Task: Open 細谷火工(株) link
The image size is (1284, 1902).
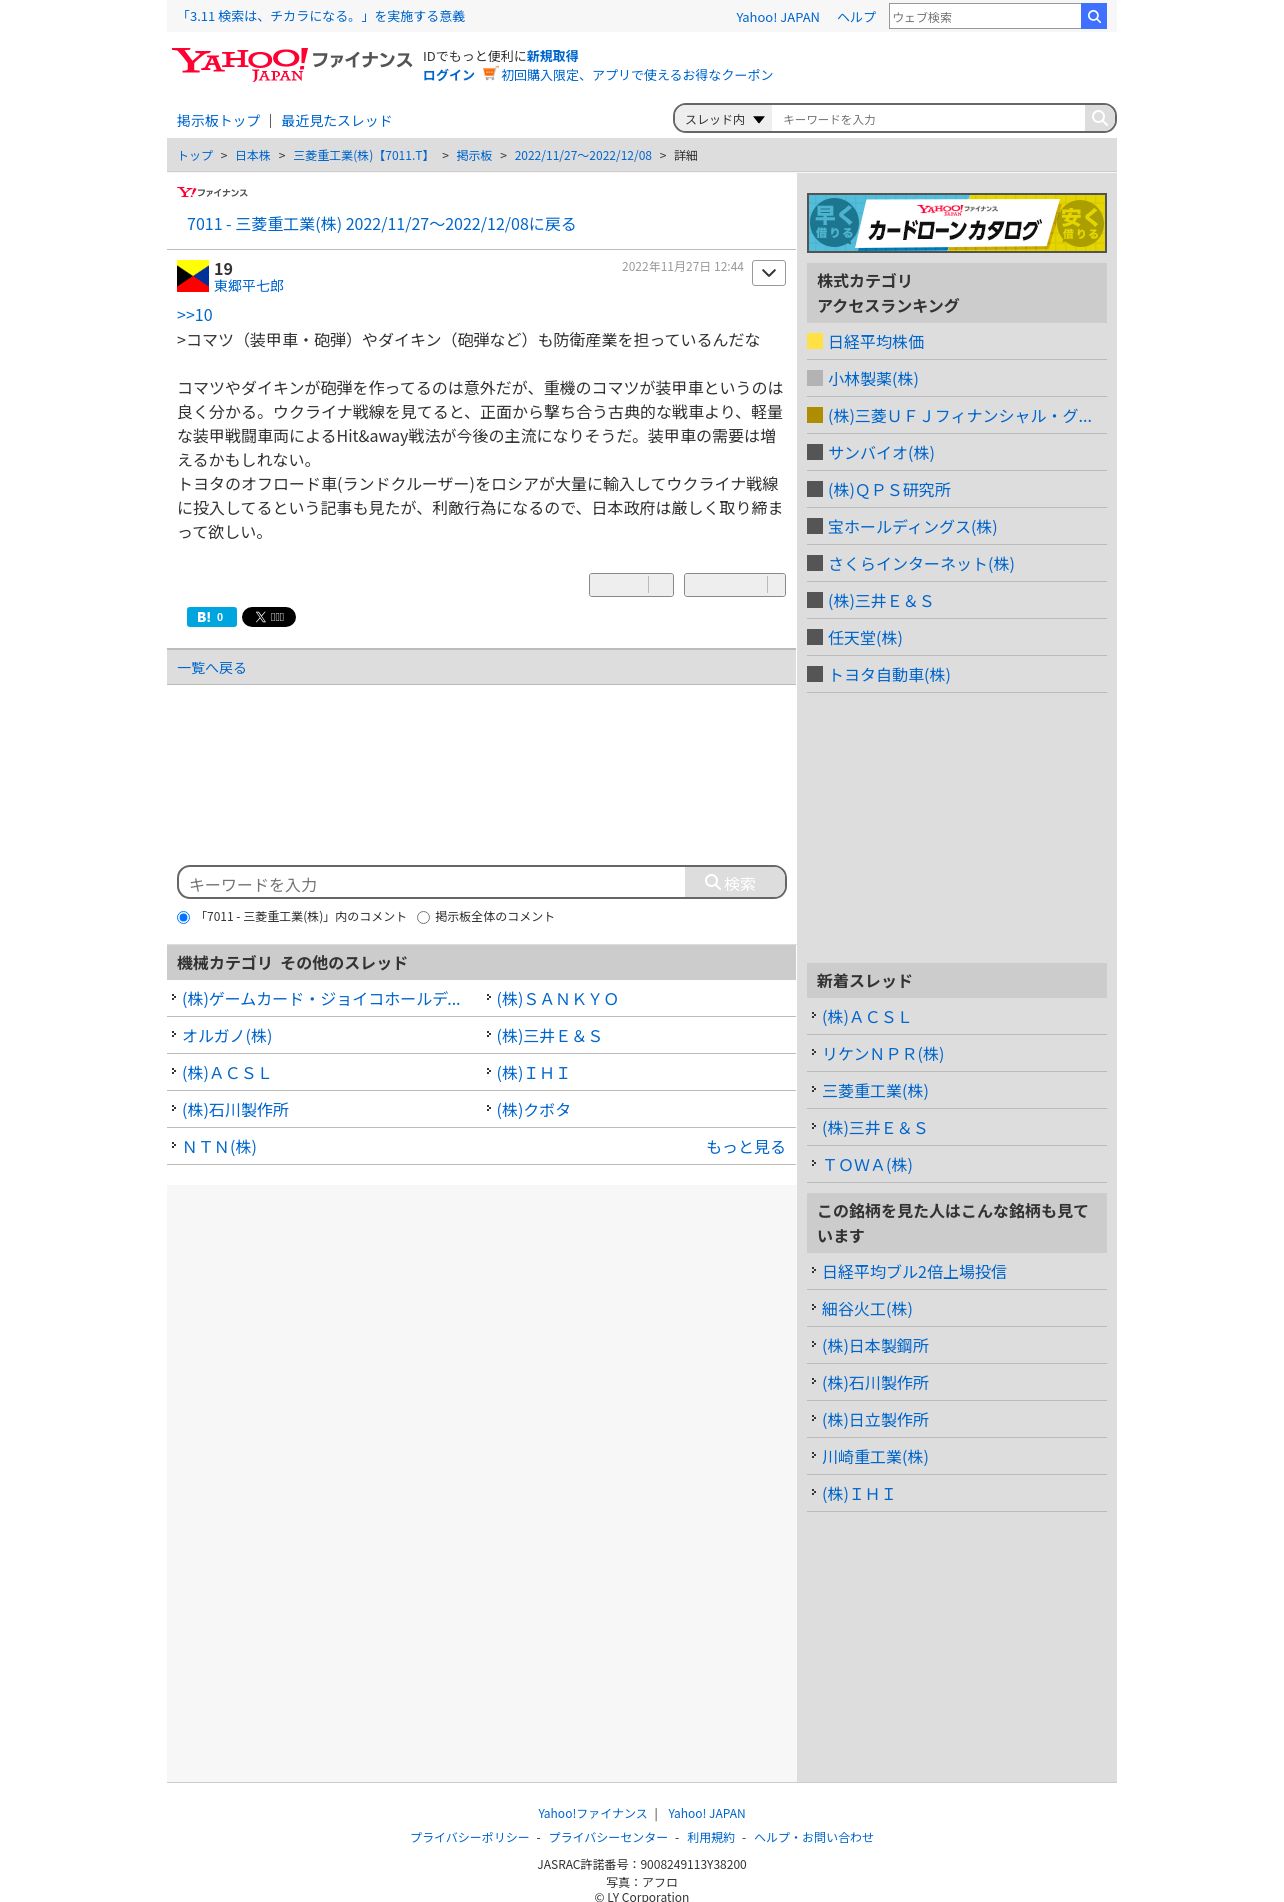Action: 867,1309
